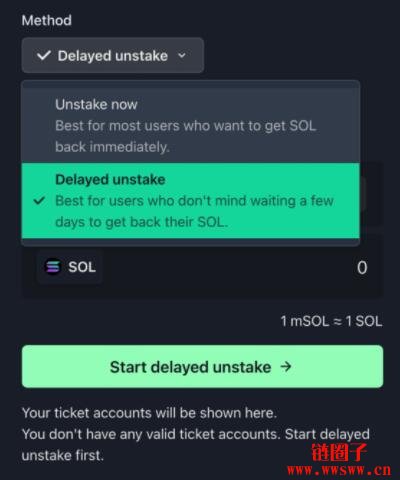Click 'Your ticket accounts will be shown here'

click(x=149, y=413)
